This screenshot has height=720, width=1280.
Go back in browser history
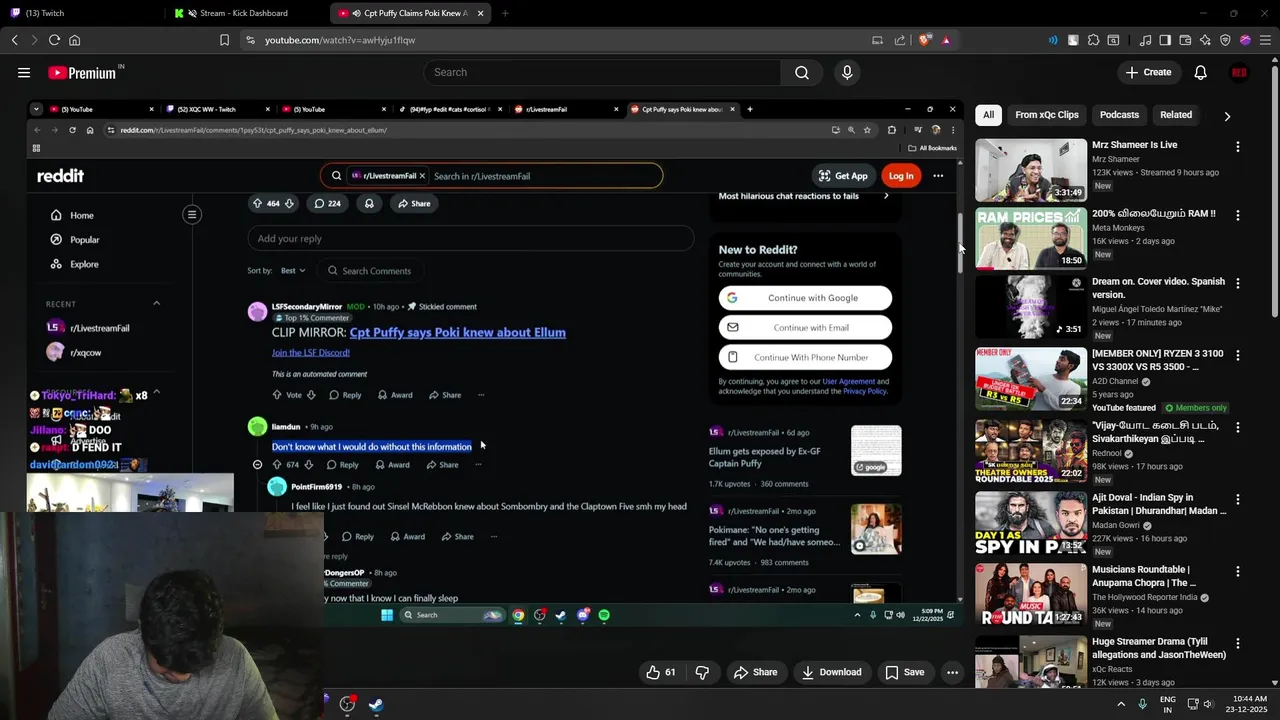(14, 40)
